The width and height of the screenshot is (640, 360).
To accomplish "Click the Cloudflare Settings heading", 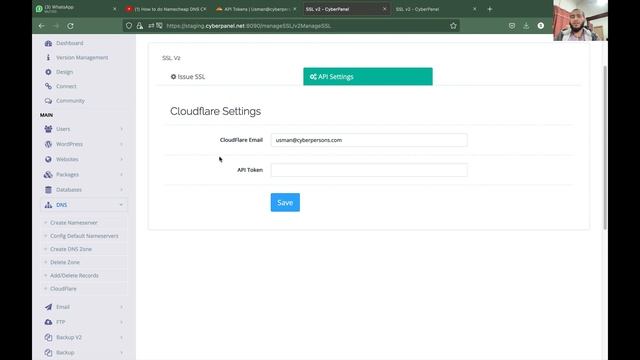I will pyautogui.click(x=216, y=111).
